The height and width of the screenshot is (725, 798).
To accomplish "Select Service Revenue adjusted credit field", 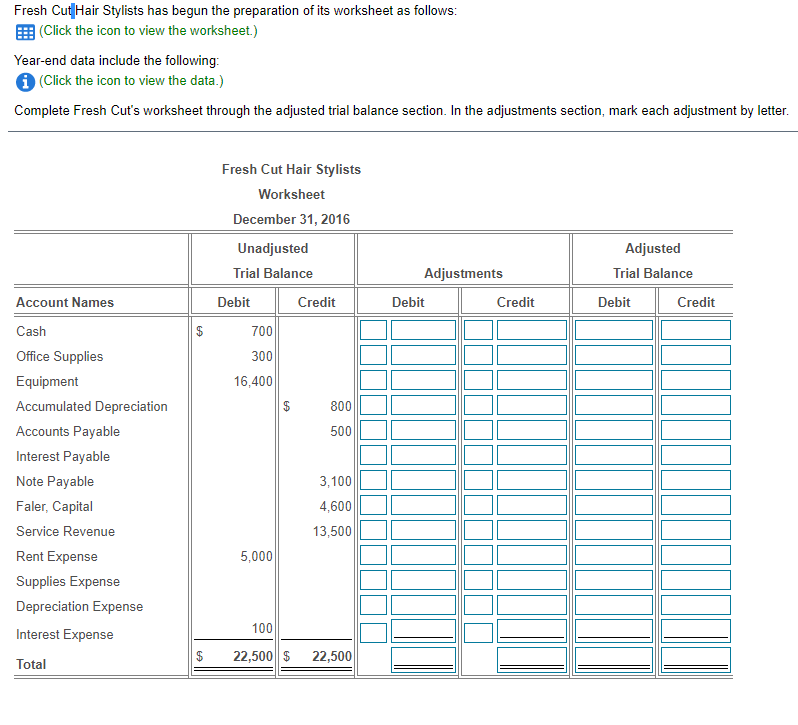I will click(695, 529).
